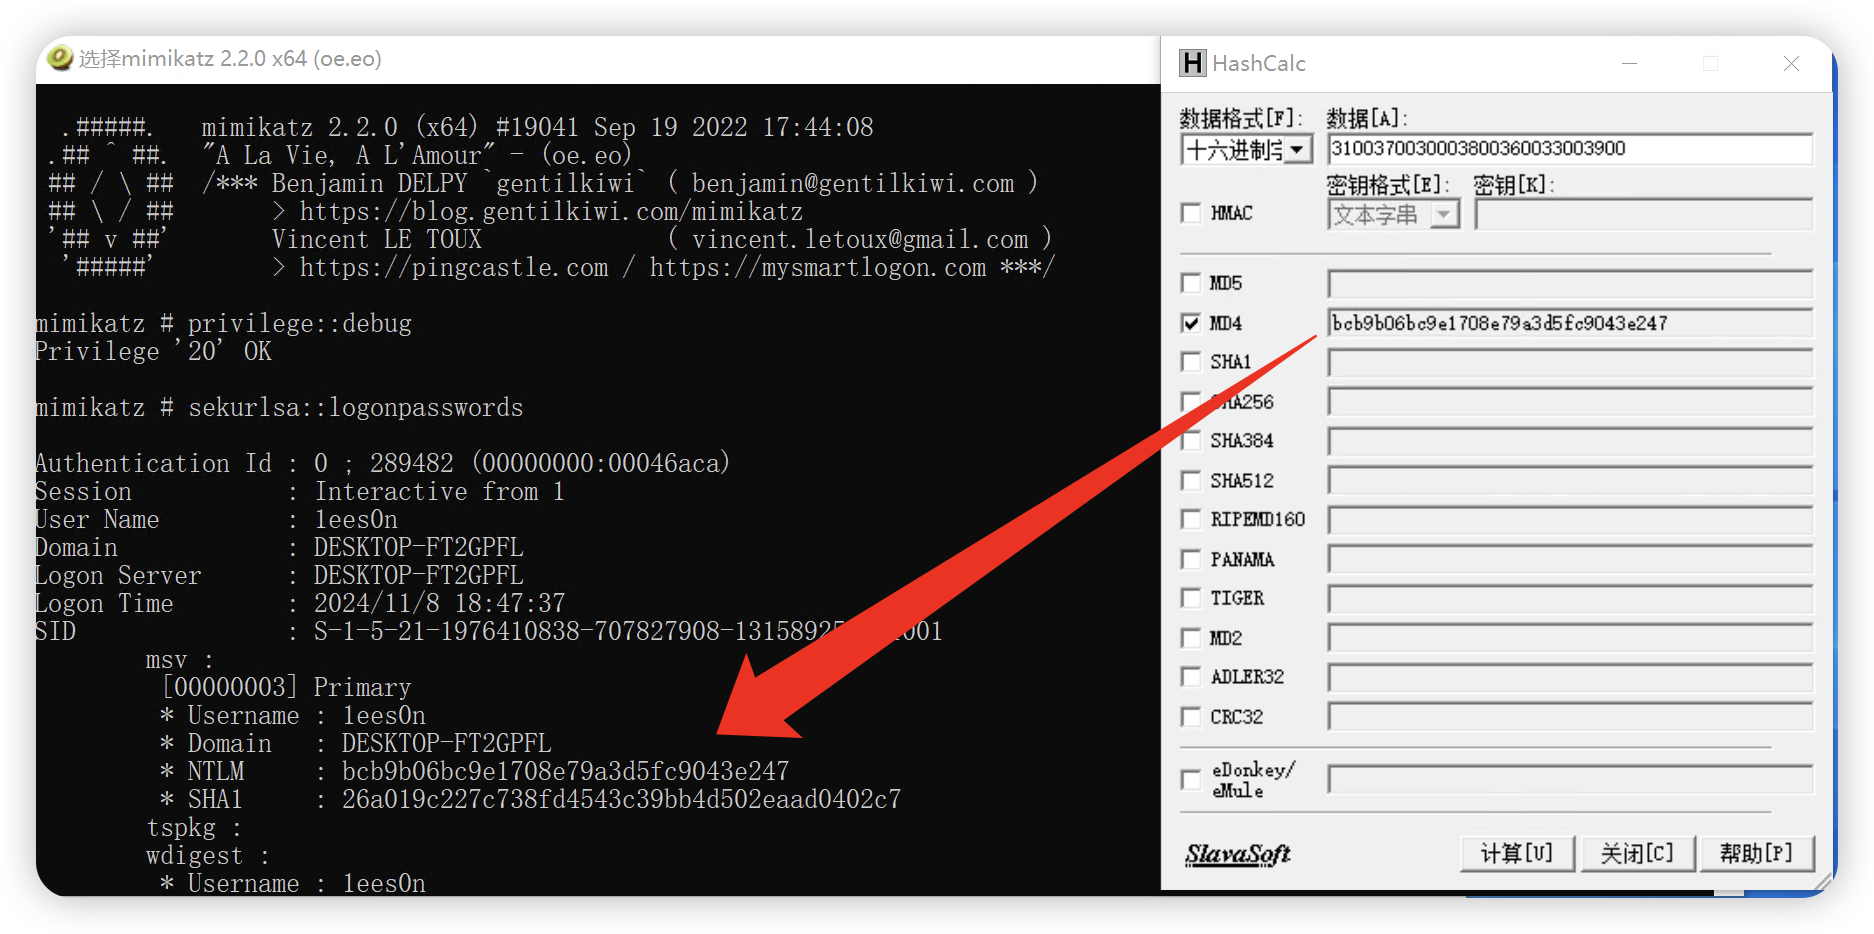Click the https://blog.gentilkiwi.com/mimikatz URL text
Image resolution: width=1874 pixels, height=934 pixels.
click(x=551, y=211)
